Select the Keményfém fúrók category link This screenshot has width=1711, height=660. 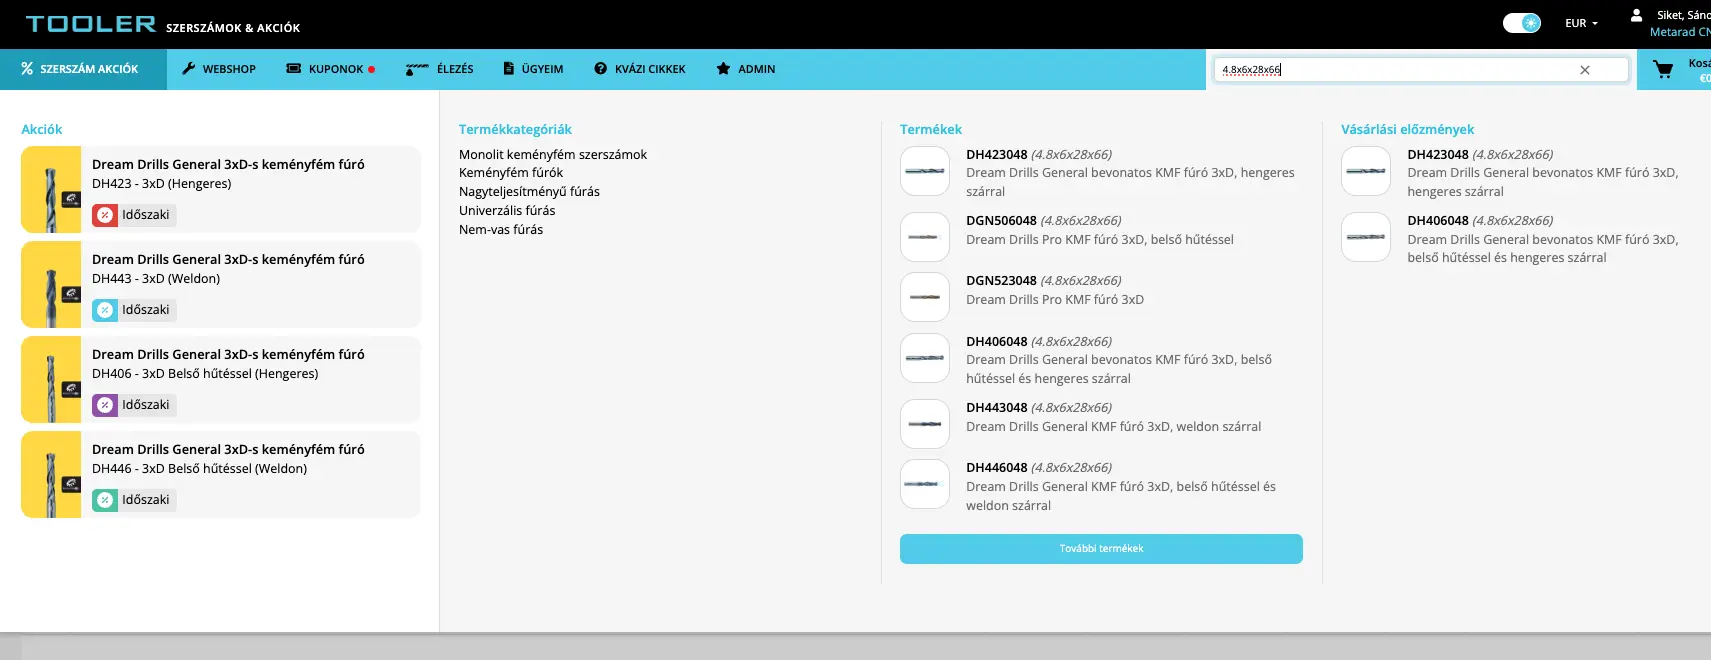[x=511, y=173]
